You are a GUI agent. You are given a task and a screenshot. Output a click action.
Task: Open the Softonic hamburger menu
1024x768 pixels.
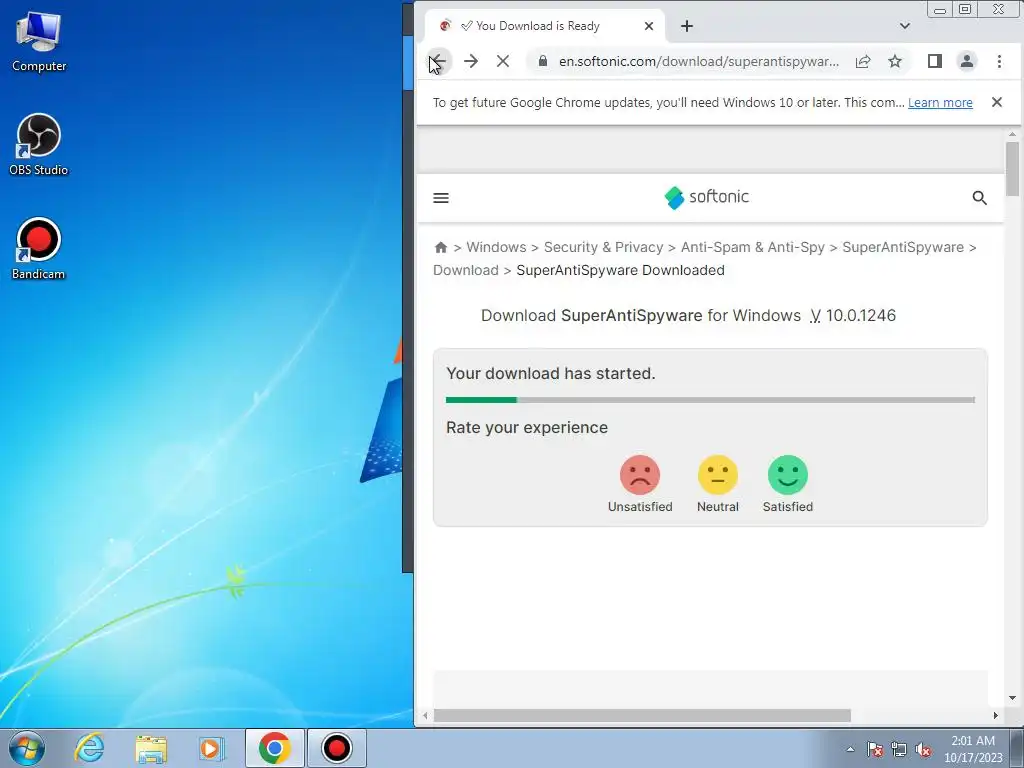point(441,198)
